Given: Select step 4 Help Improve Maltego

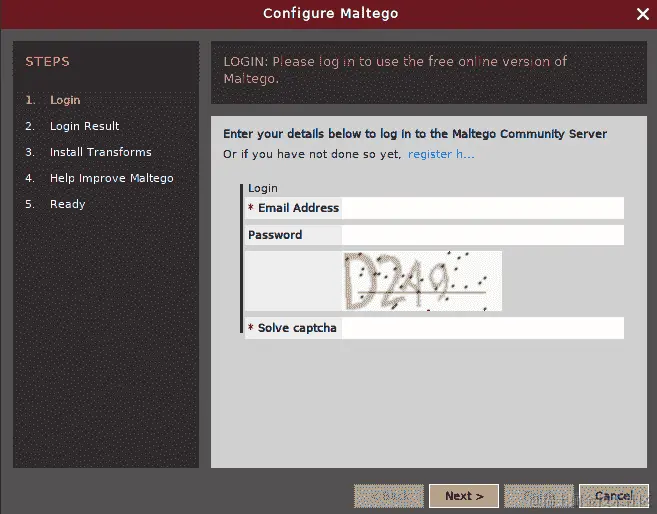Looking at the screenshot, I should point(99,178).
